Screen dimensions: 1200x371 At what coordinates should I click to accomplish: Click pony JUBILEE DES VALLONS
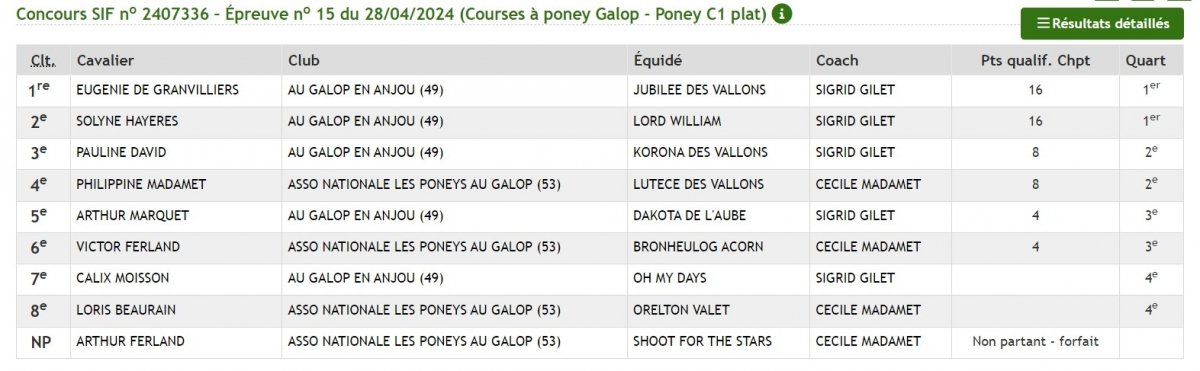[699, 90]
